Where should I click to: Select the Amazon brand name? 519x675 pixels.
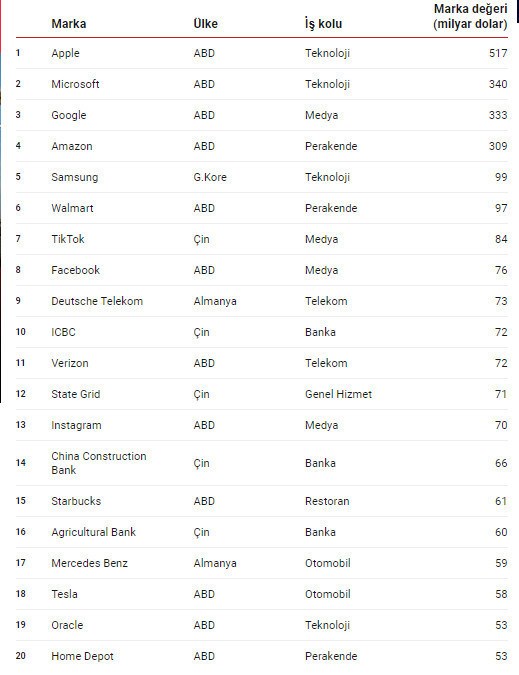[72, 146]
